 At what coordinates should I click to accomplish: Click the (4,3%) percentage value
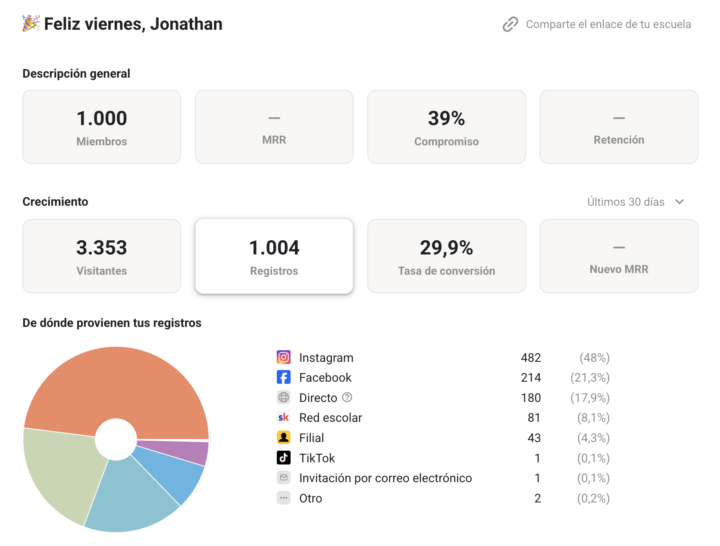pos(593,438)
